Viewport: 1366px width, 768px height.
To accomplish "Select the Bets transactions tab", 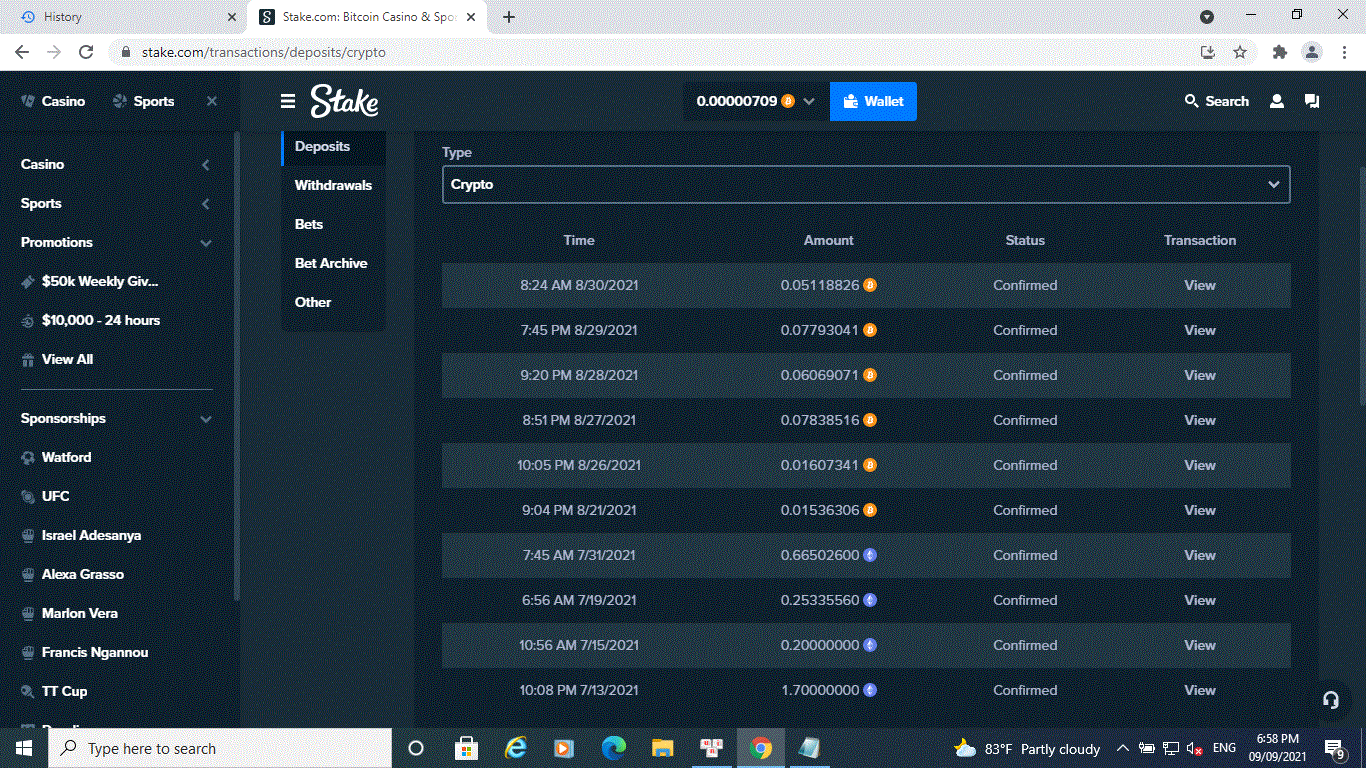I will pyautogui.click(x=309, y=225).
